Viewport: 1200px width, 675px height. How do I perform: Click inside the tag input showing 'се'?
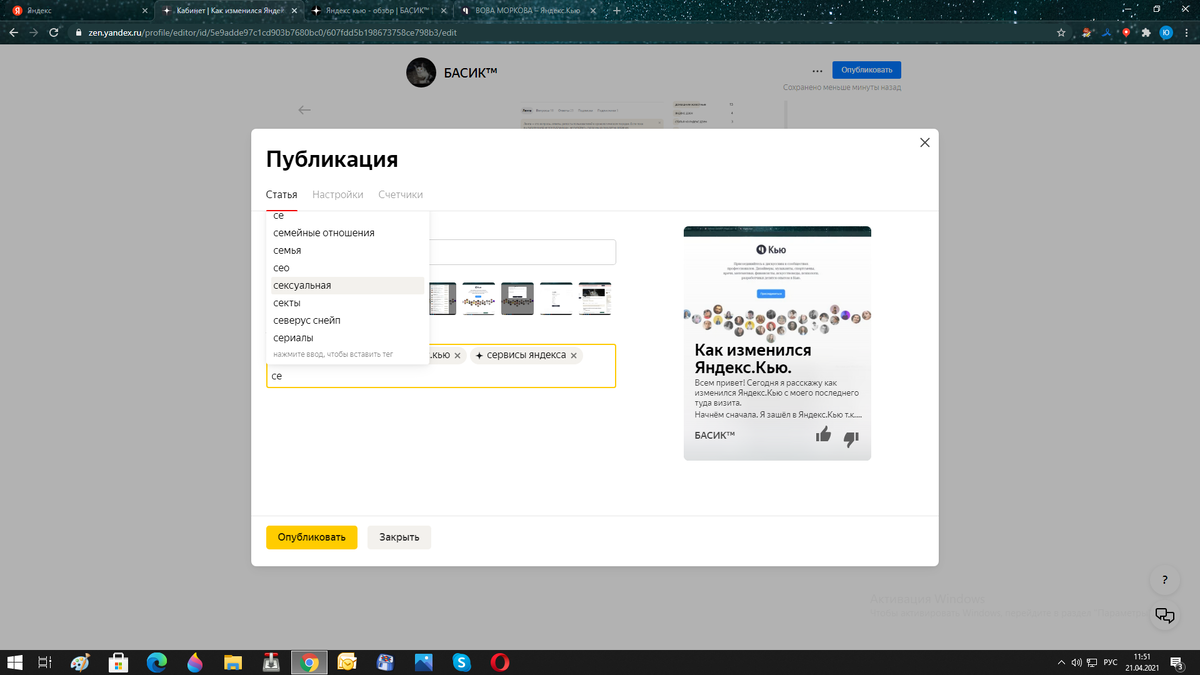click(x=440, y=377)
